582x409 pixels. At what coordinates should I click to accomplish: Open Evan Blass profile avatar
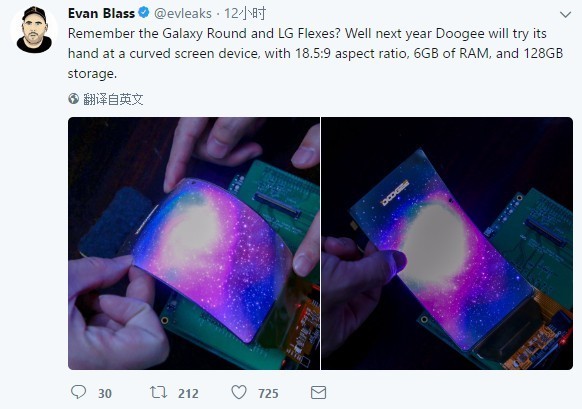point(34,29)
